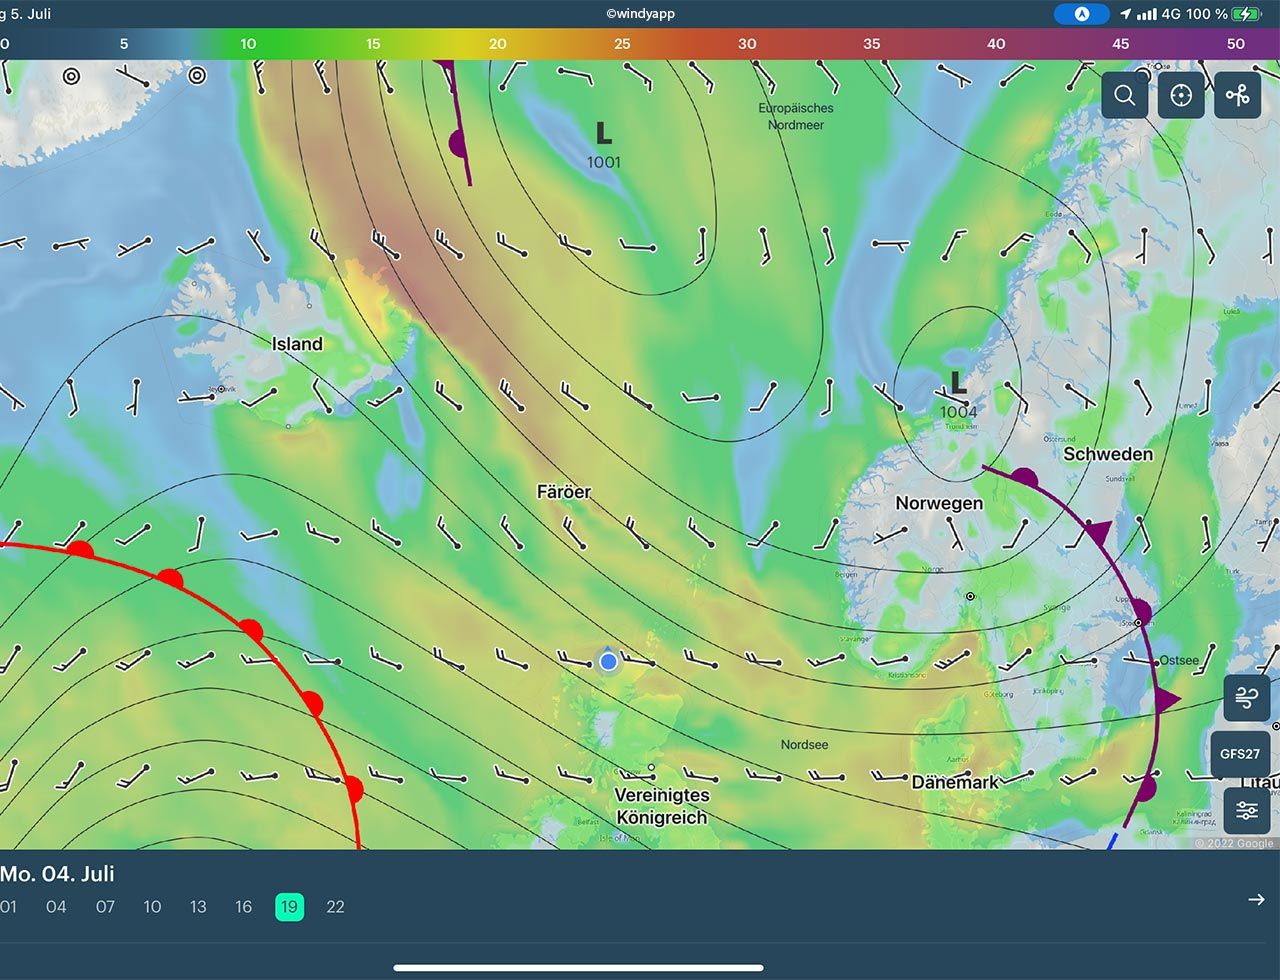Tap the Mo. 04. Juli date heading
The height and width of the screenshot is (980, 1280).
coord(57,873)
